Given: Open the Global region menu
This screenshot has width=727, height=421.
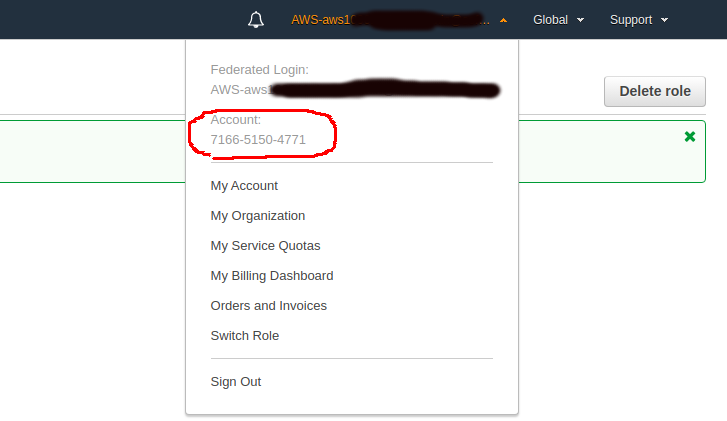Looking at the screenshot, I should pyautogui.click(x=551, y=20).
